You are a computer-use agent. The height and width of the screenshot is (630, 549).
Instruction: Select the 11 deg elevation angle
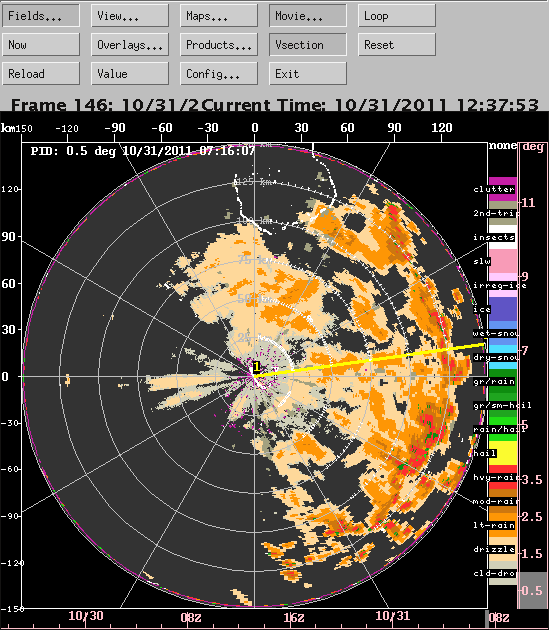pyautogui.click(x=529, y=202)
